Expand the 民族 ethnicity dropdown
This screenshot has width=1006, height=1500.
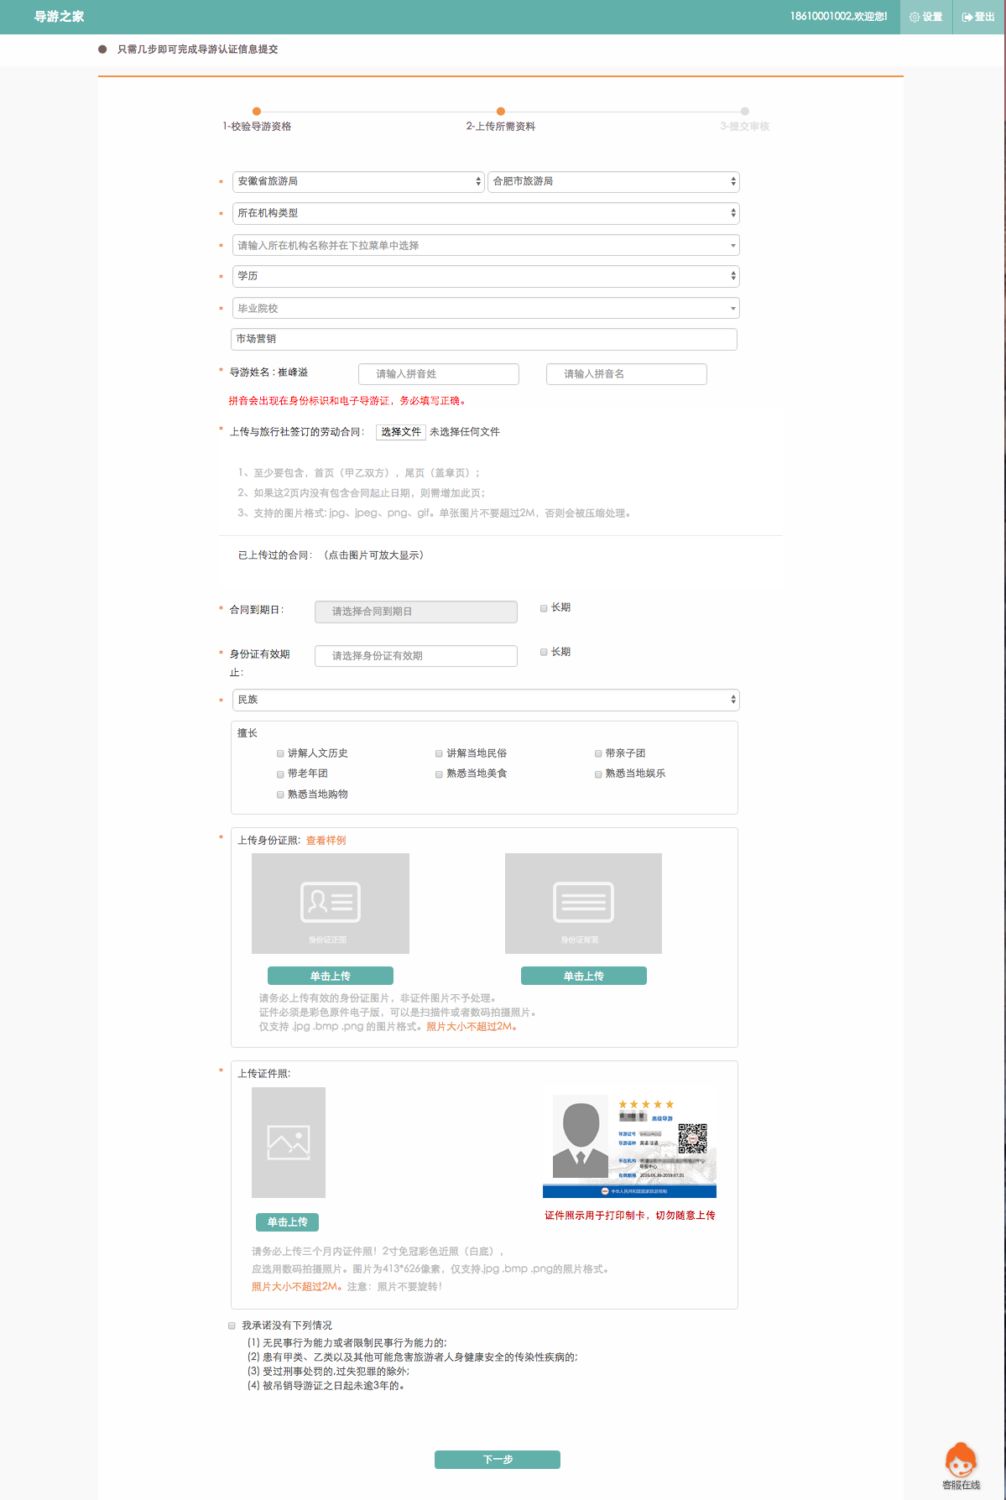point(484,700)
